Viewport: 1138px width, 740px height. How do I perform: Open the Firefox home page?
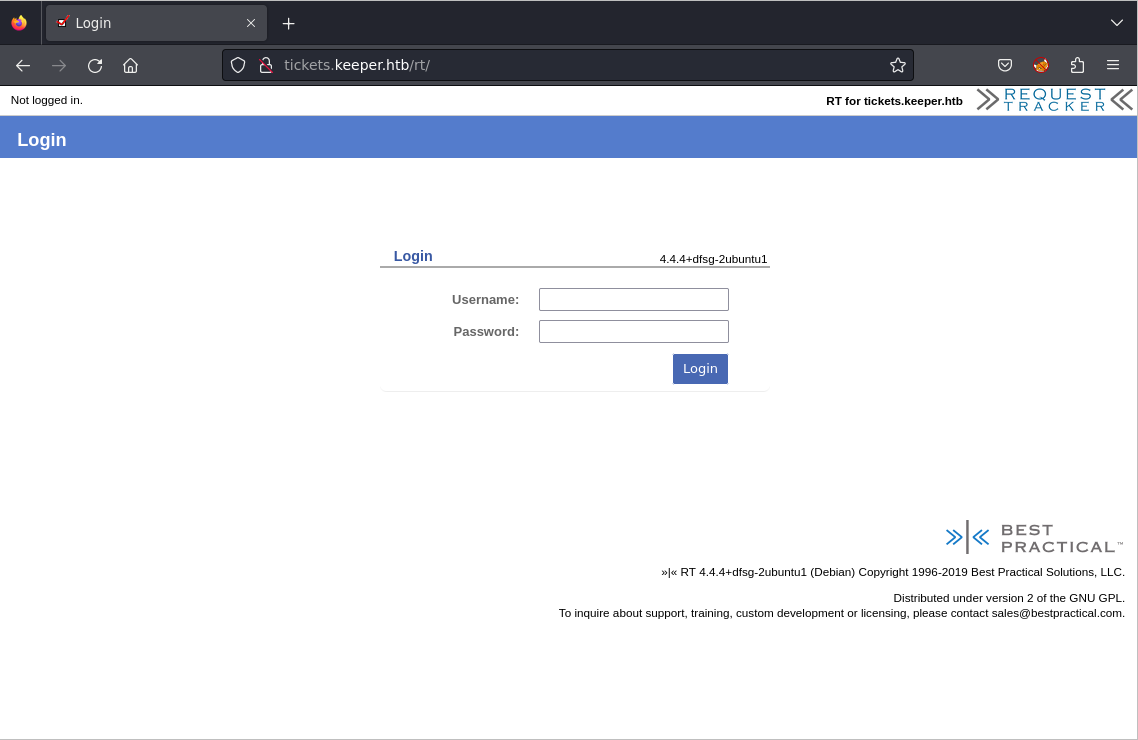point(130,65)
